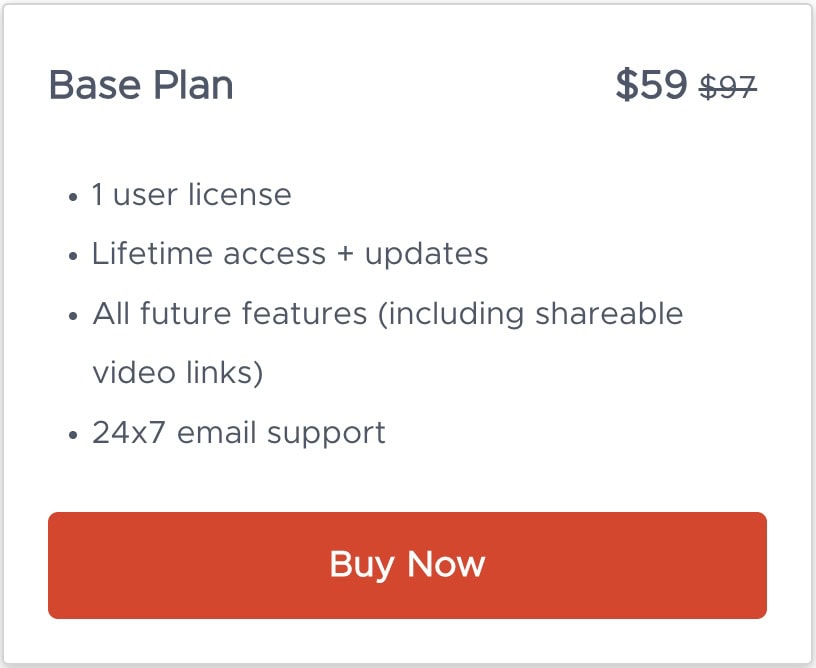The image size is (816, 668).
Task: Click the "video links)" continuation line
Action: point(177,373)
